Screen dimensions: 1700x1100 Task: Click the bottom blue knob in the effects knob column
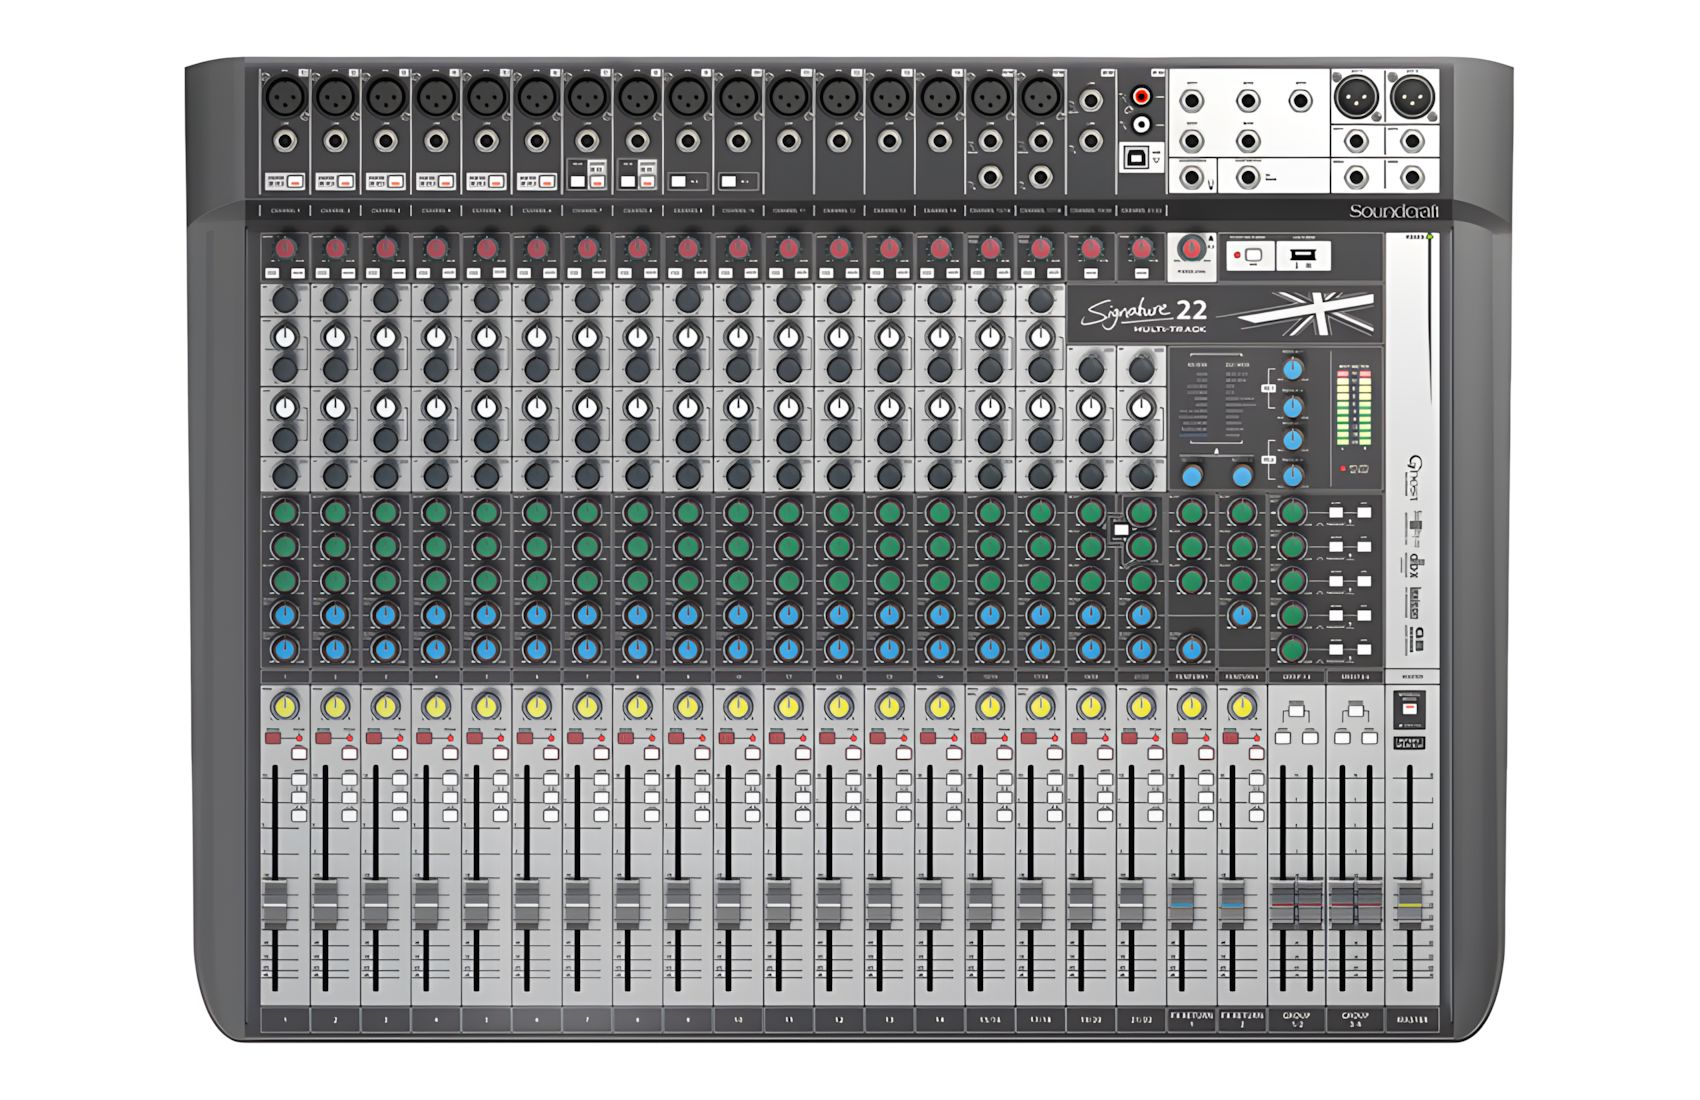(1293, 476)
